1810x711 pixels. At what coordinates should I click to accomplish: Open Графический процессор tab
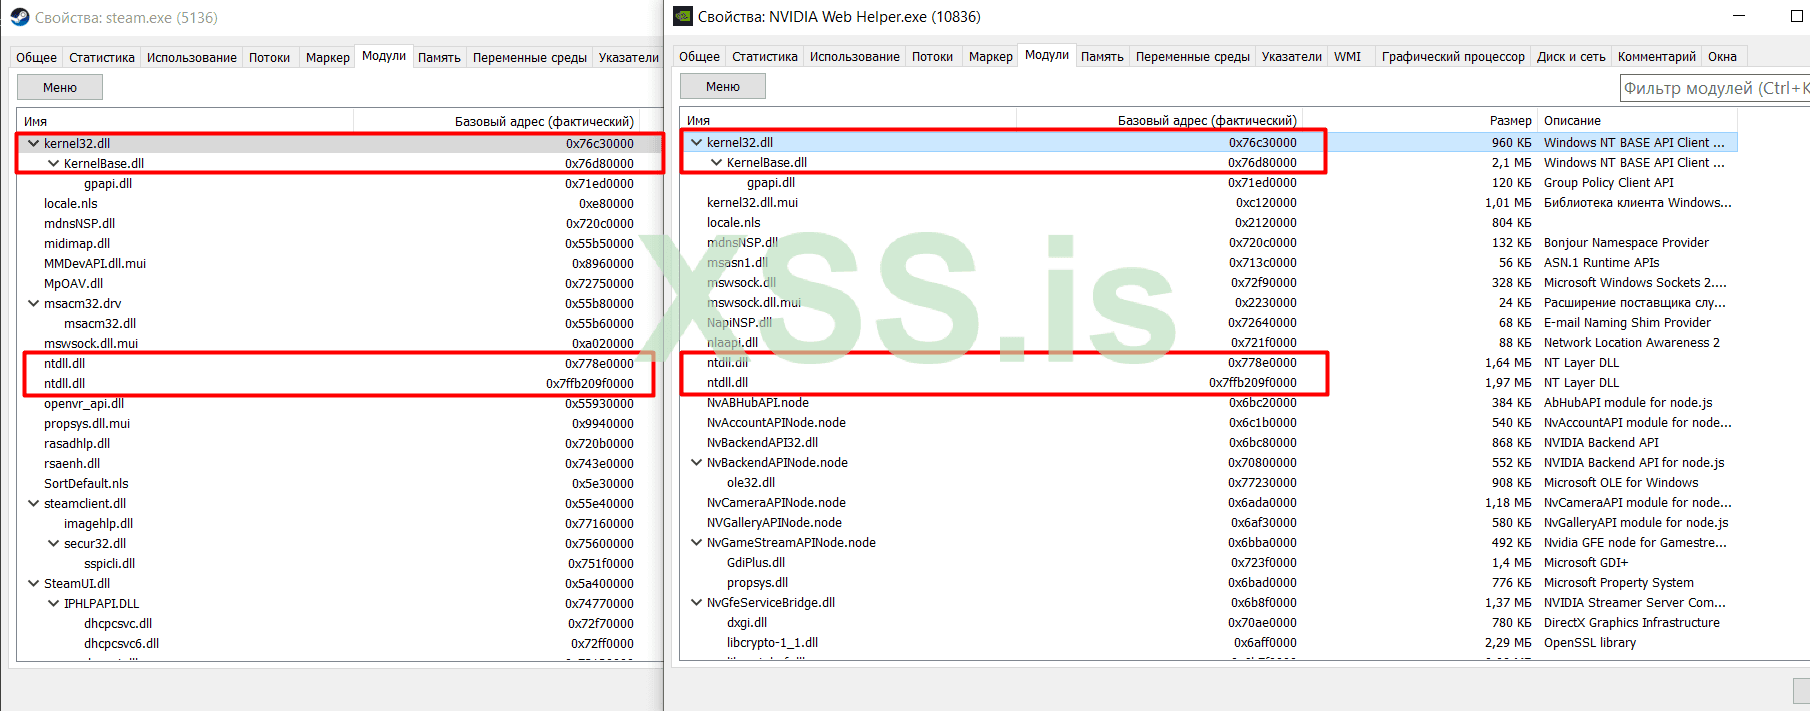[x=1453, y=56]
